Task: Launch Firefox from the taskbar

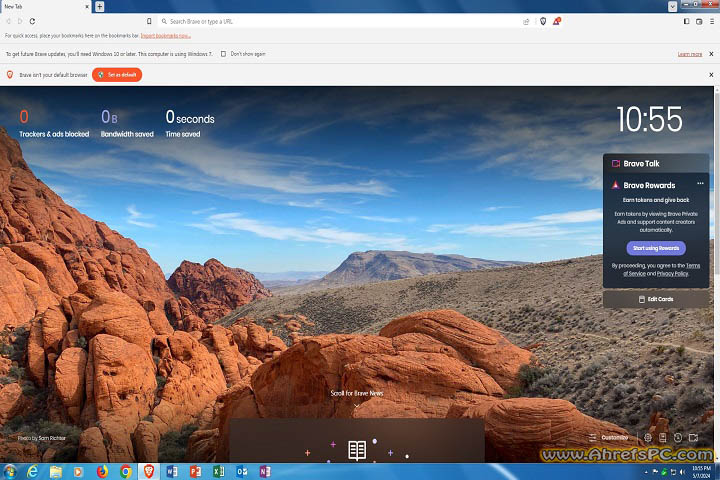Action: tap(102, 472)
